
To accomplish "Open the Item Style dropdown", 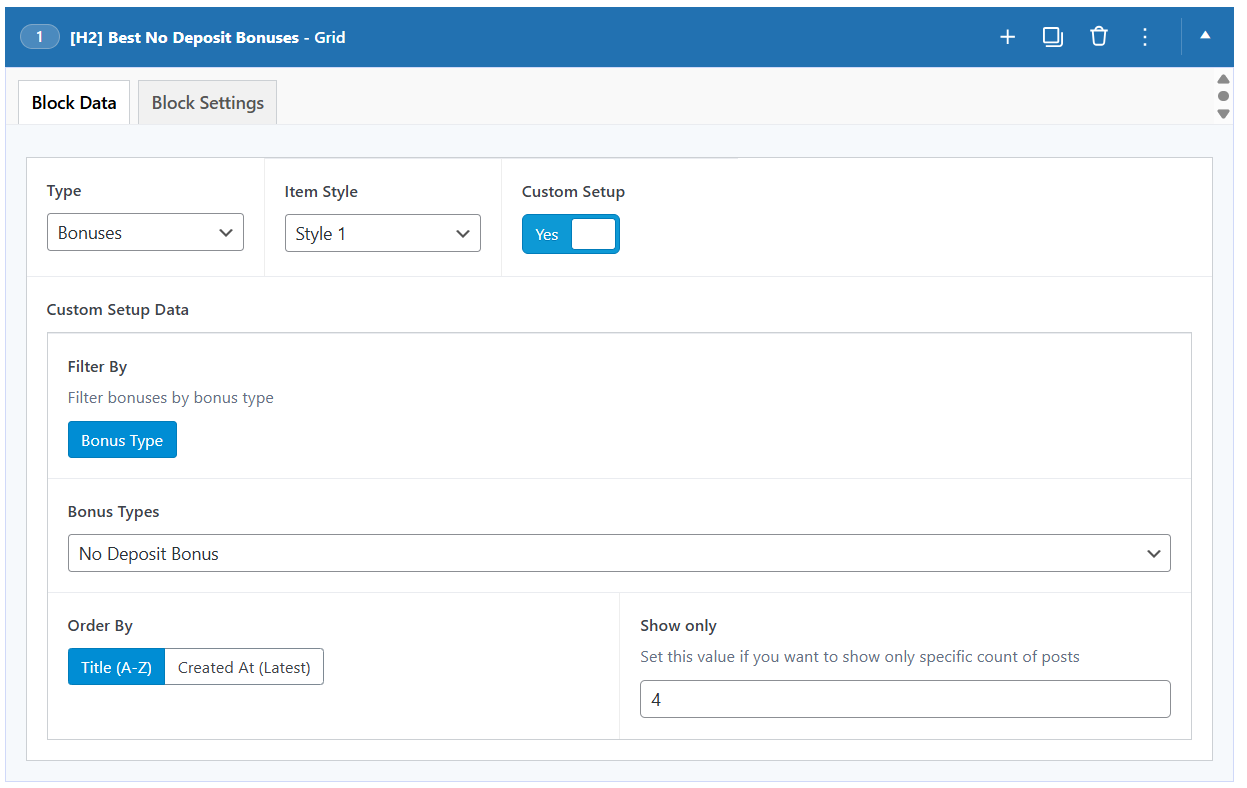I will click(382, 232).
